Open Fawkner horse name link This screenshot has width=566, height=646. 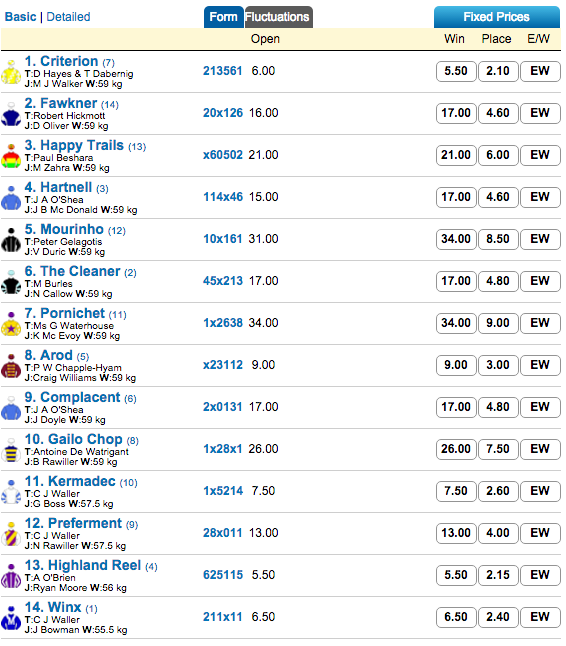point(61,103)
